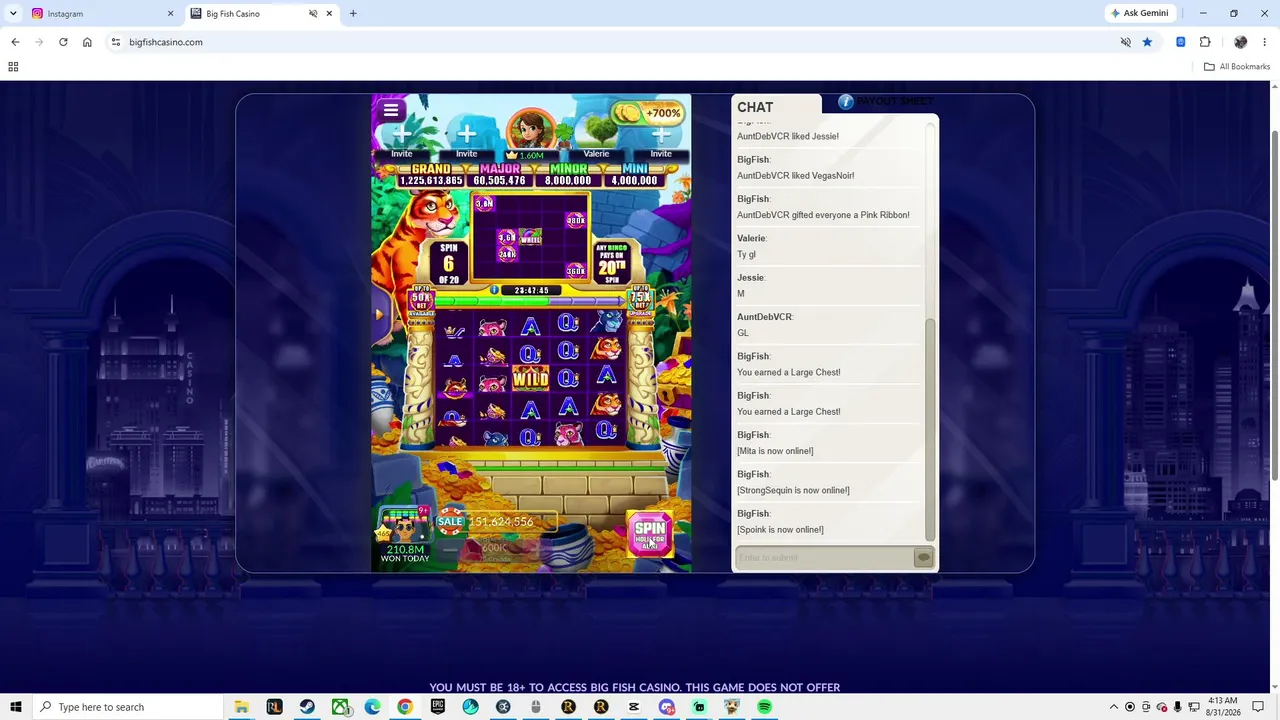Bookmark this page with the star icon
Viewport: 1280px width, 720px height.
point(1147,42)
